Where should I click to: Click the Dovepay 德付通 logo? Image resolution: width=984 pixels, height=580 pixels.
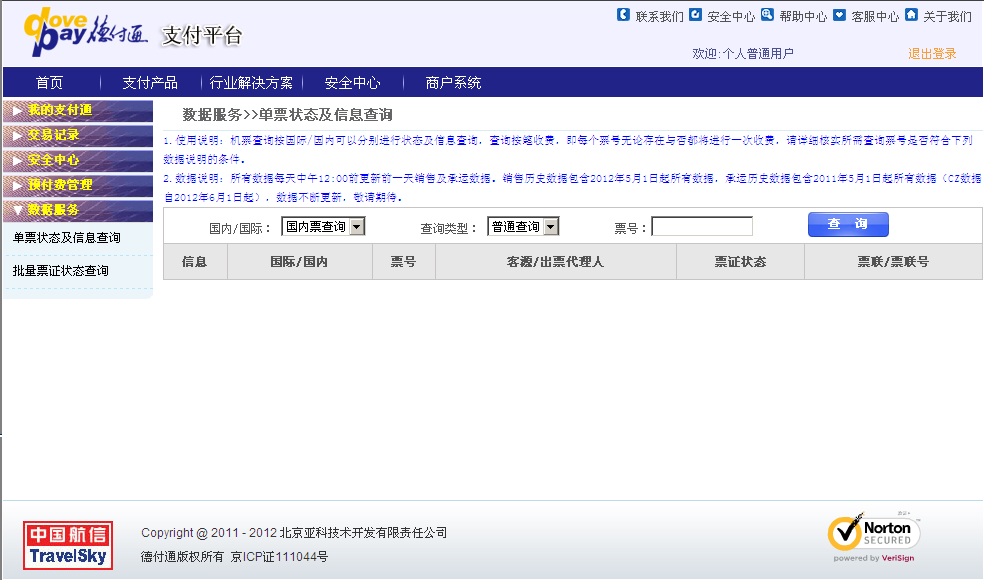[85, 35]
